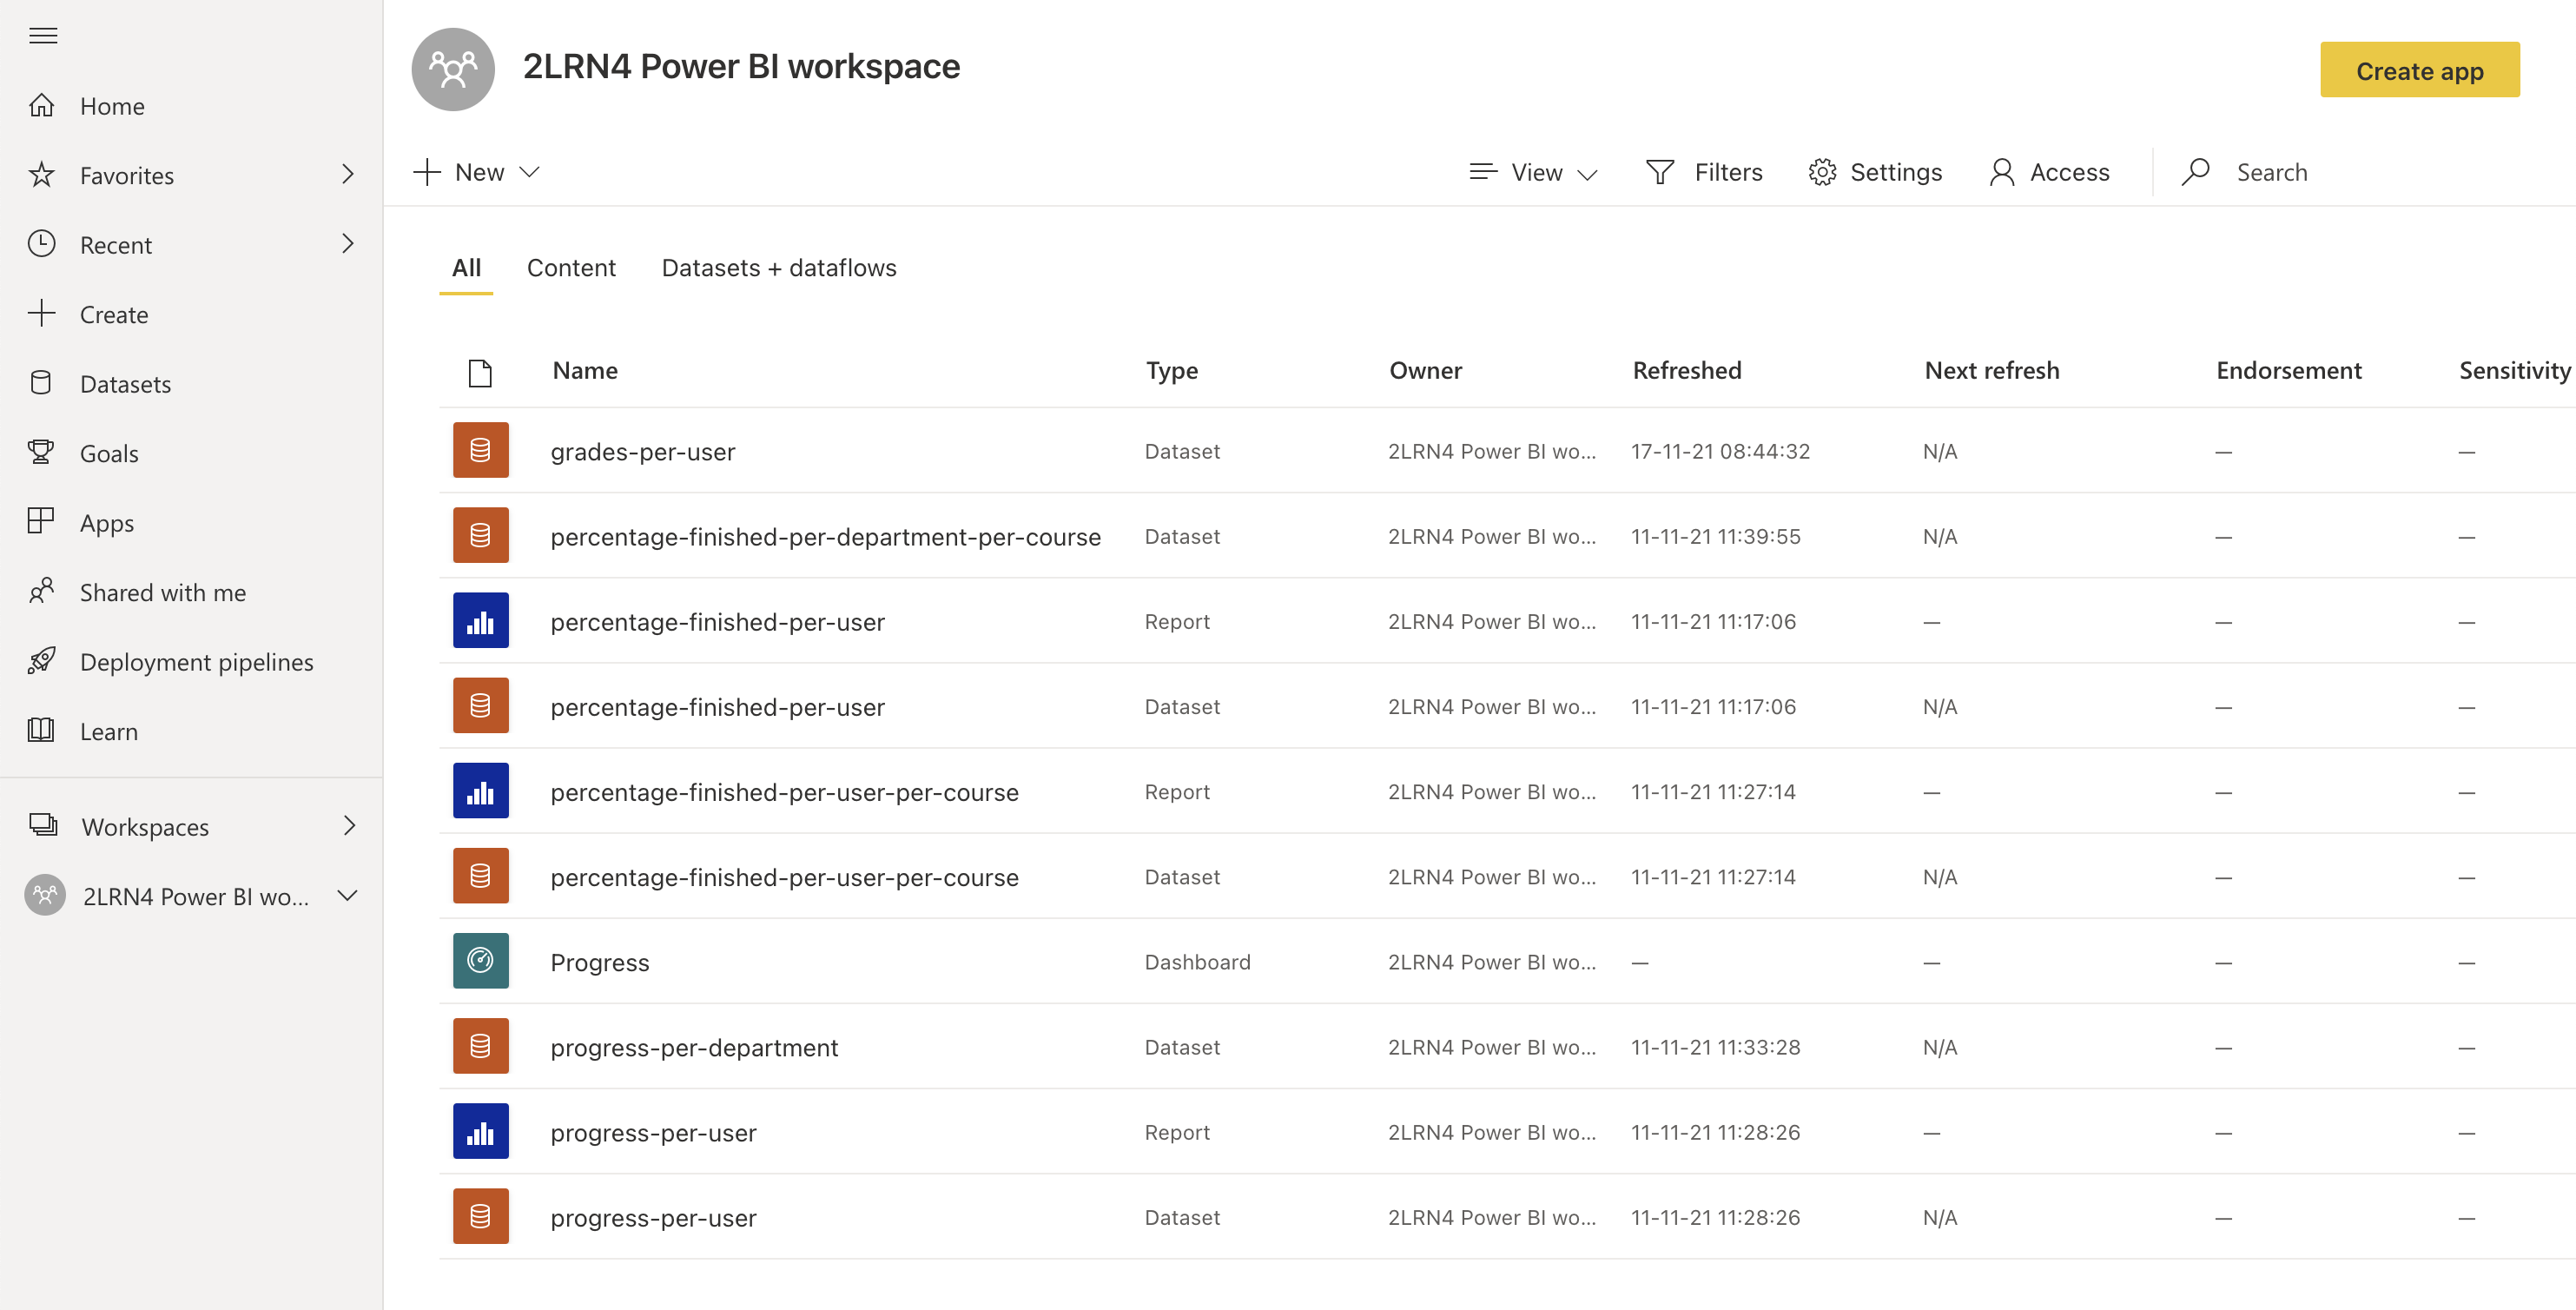Image resolution: width=2576 pixels, height=1310 pixels.
Task: Open the New dropdown menu
Action: [x=477, y=172]
